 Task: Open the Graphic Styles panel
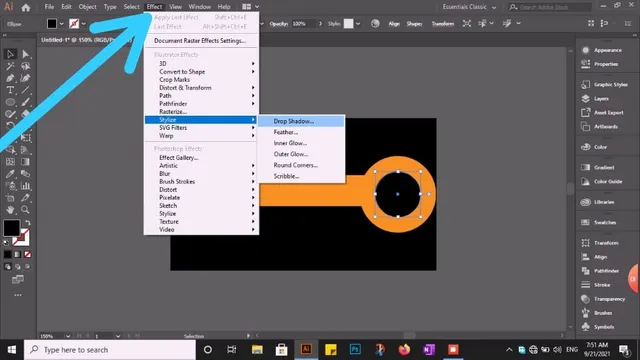coord(604,84)
